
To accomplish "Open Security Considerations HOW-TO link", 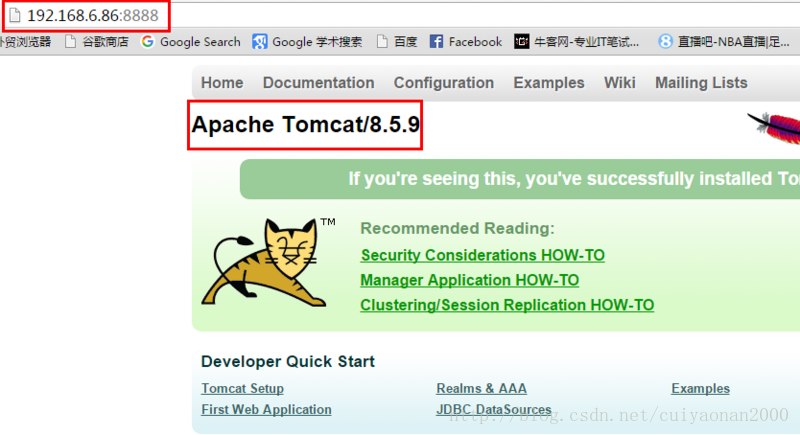I will [483, 255].
